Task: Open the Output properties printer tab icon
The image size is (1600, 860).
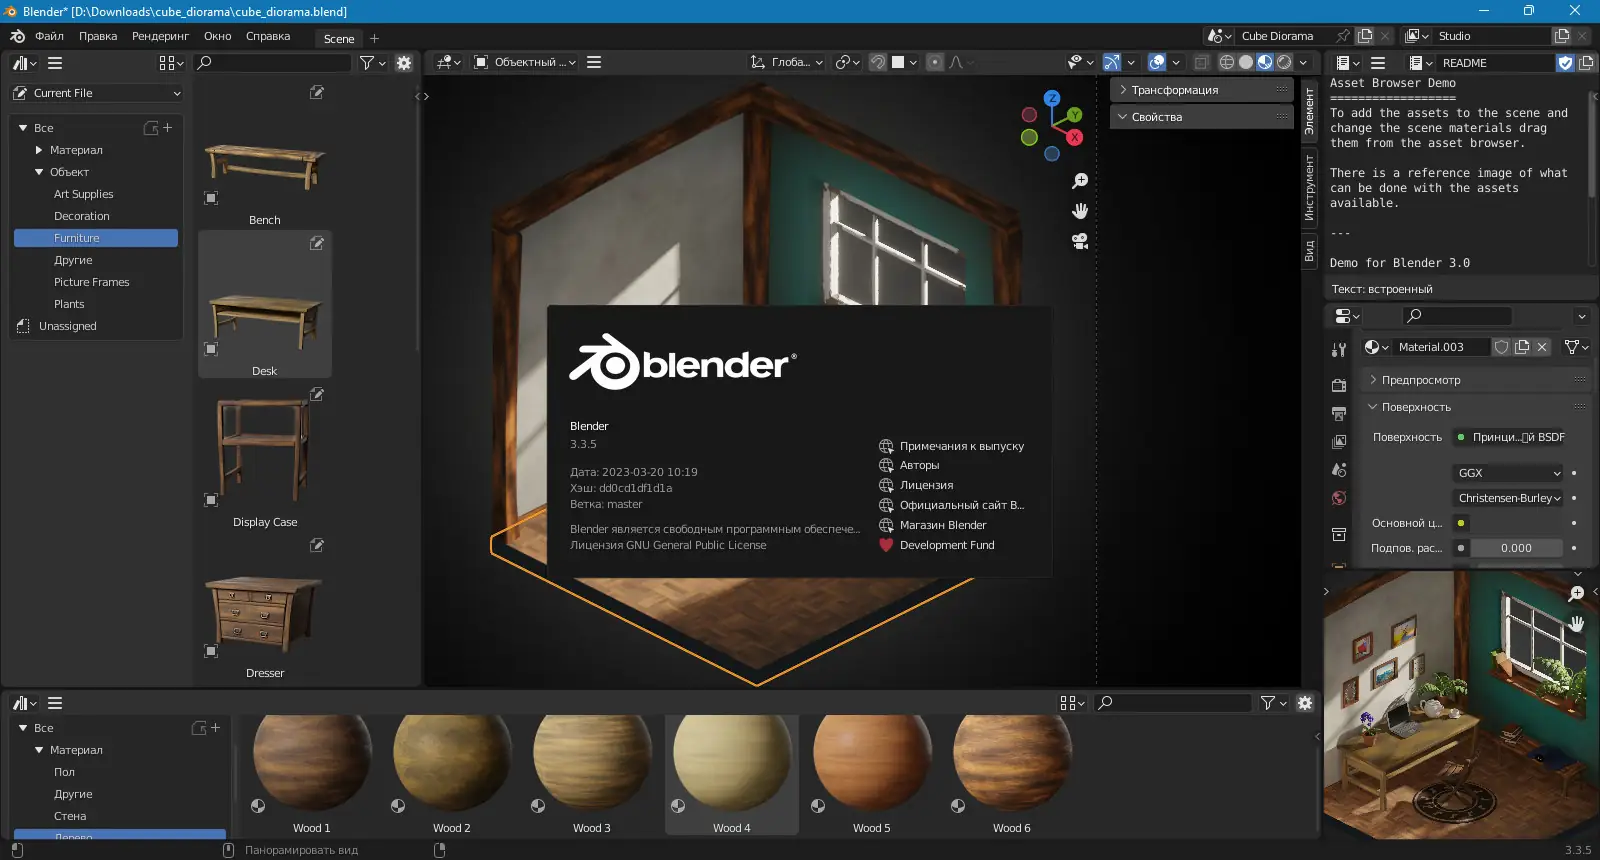Action: point(1339,413)
